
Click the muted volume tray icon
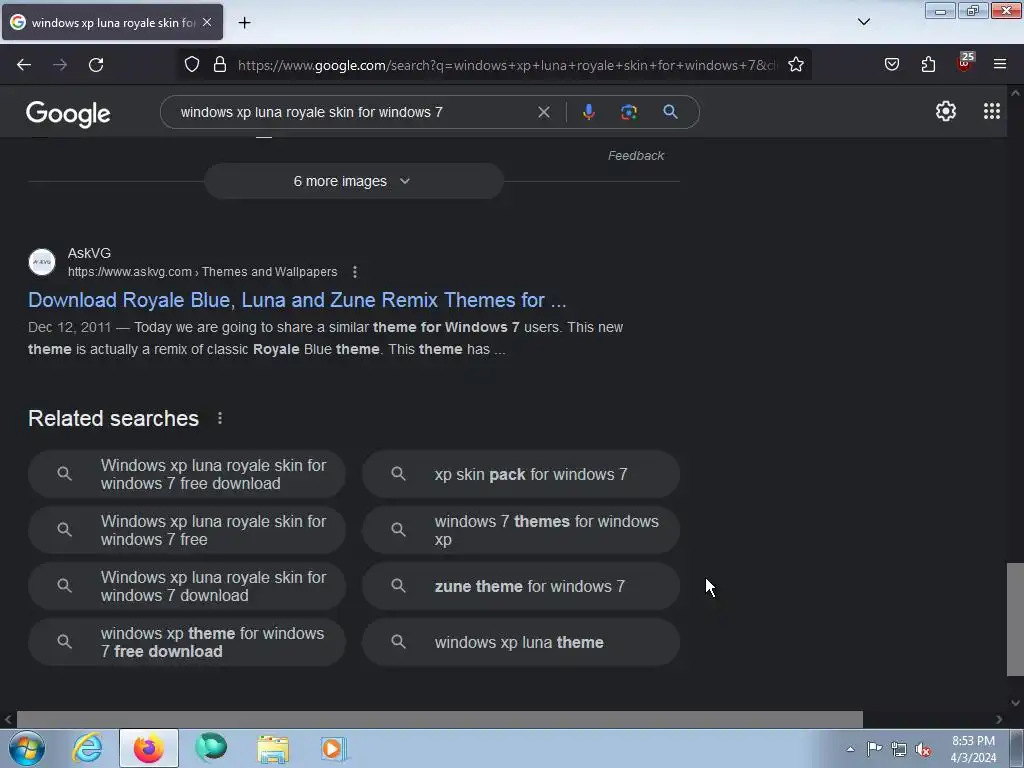(923, 749)
